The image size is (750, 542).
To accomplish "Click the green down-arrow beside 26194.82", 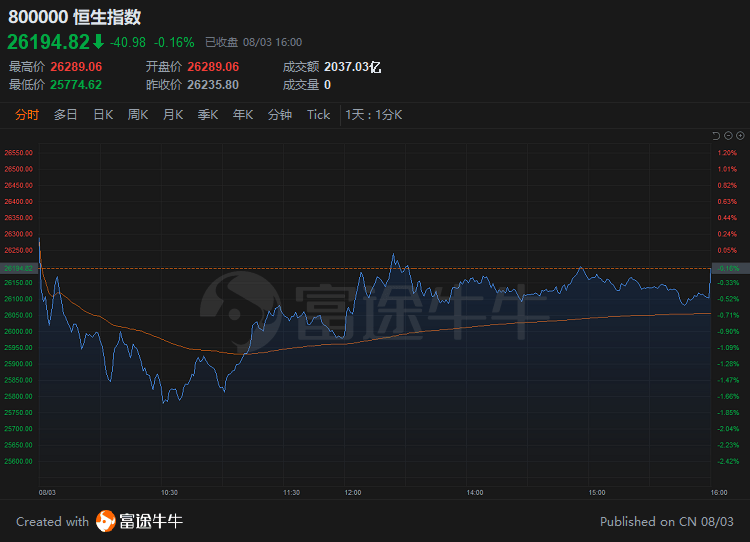I will click(99, 42).
